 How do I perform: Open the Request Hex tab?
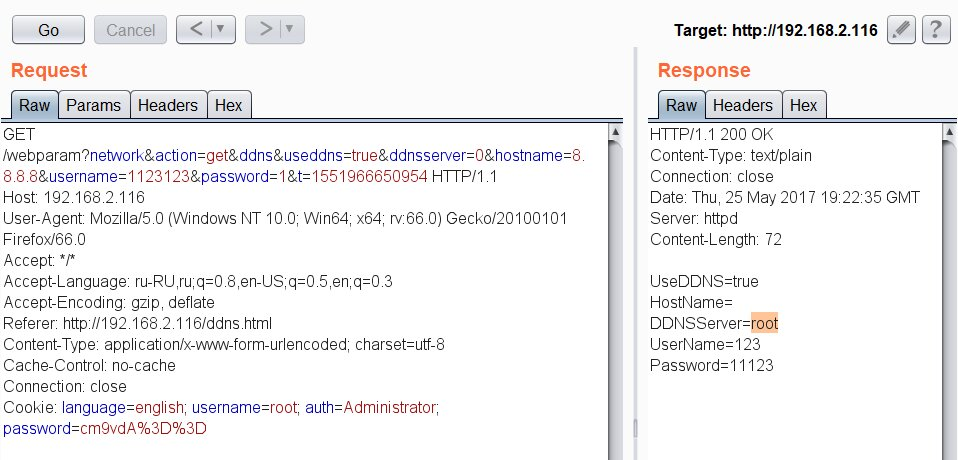tap(229, 105)
